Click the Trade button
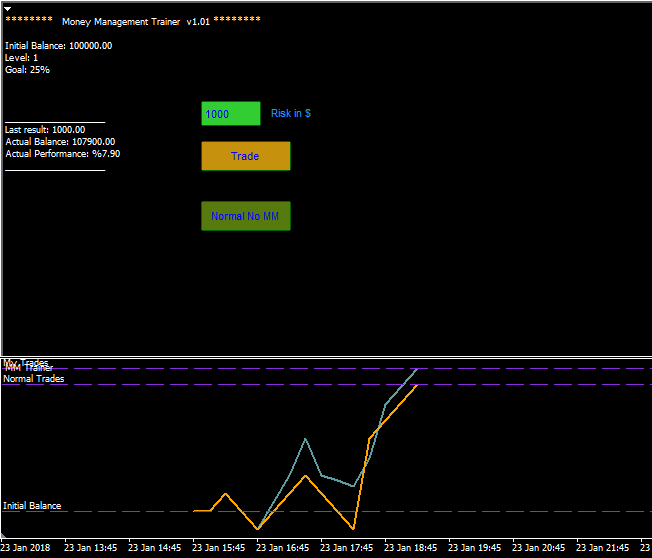Viewport: 652px width, 558px height. coord(246,156)
